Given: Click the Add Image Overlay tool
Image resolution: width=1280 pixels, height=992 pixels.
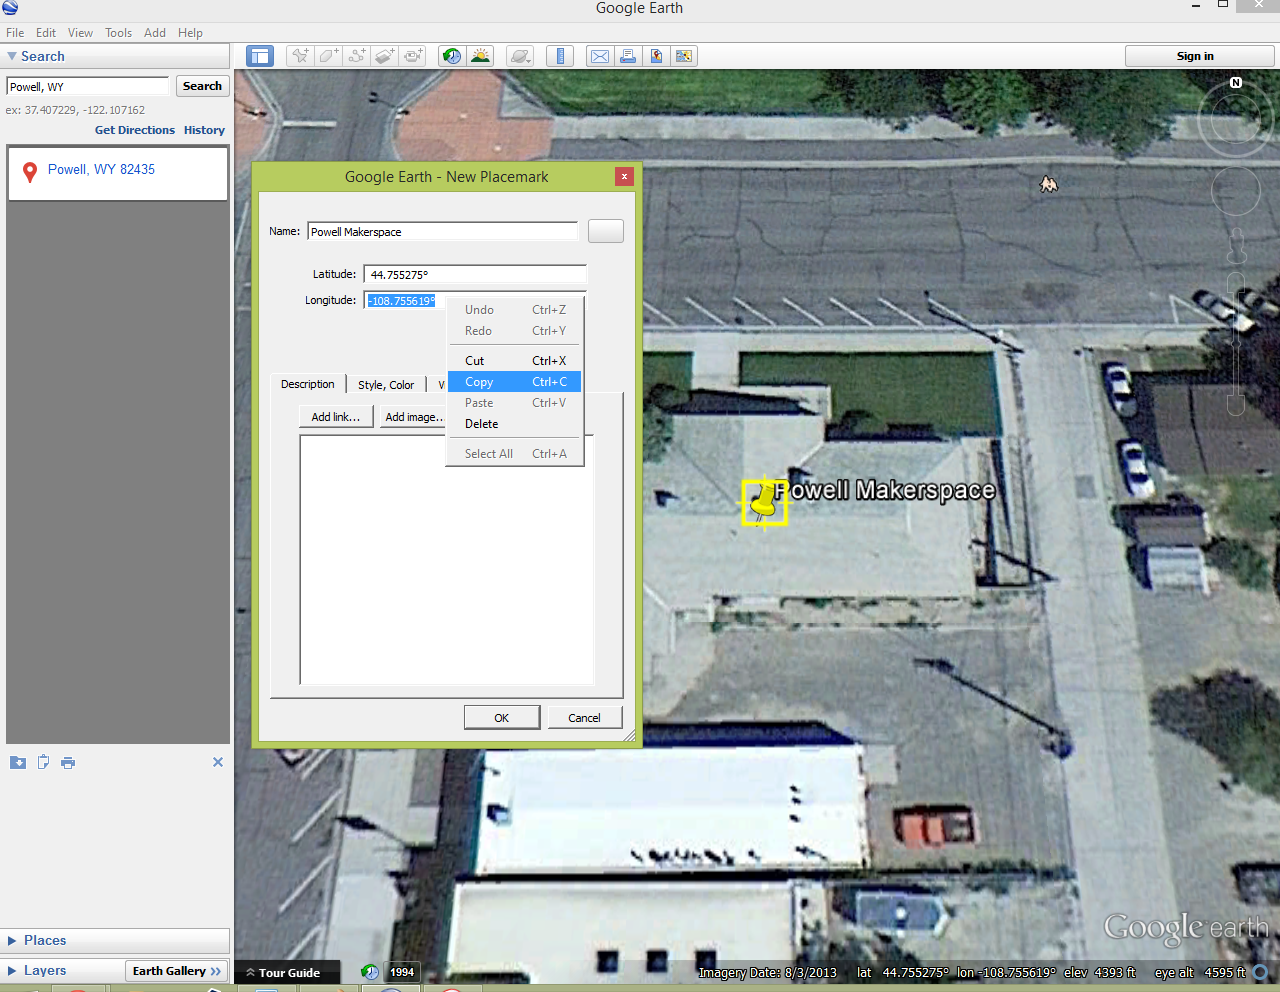Looking at the screenshot, I should tap(385, 56).
